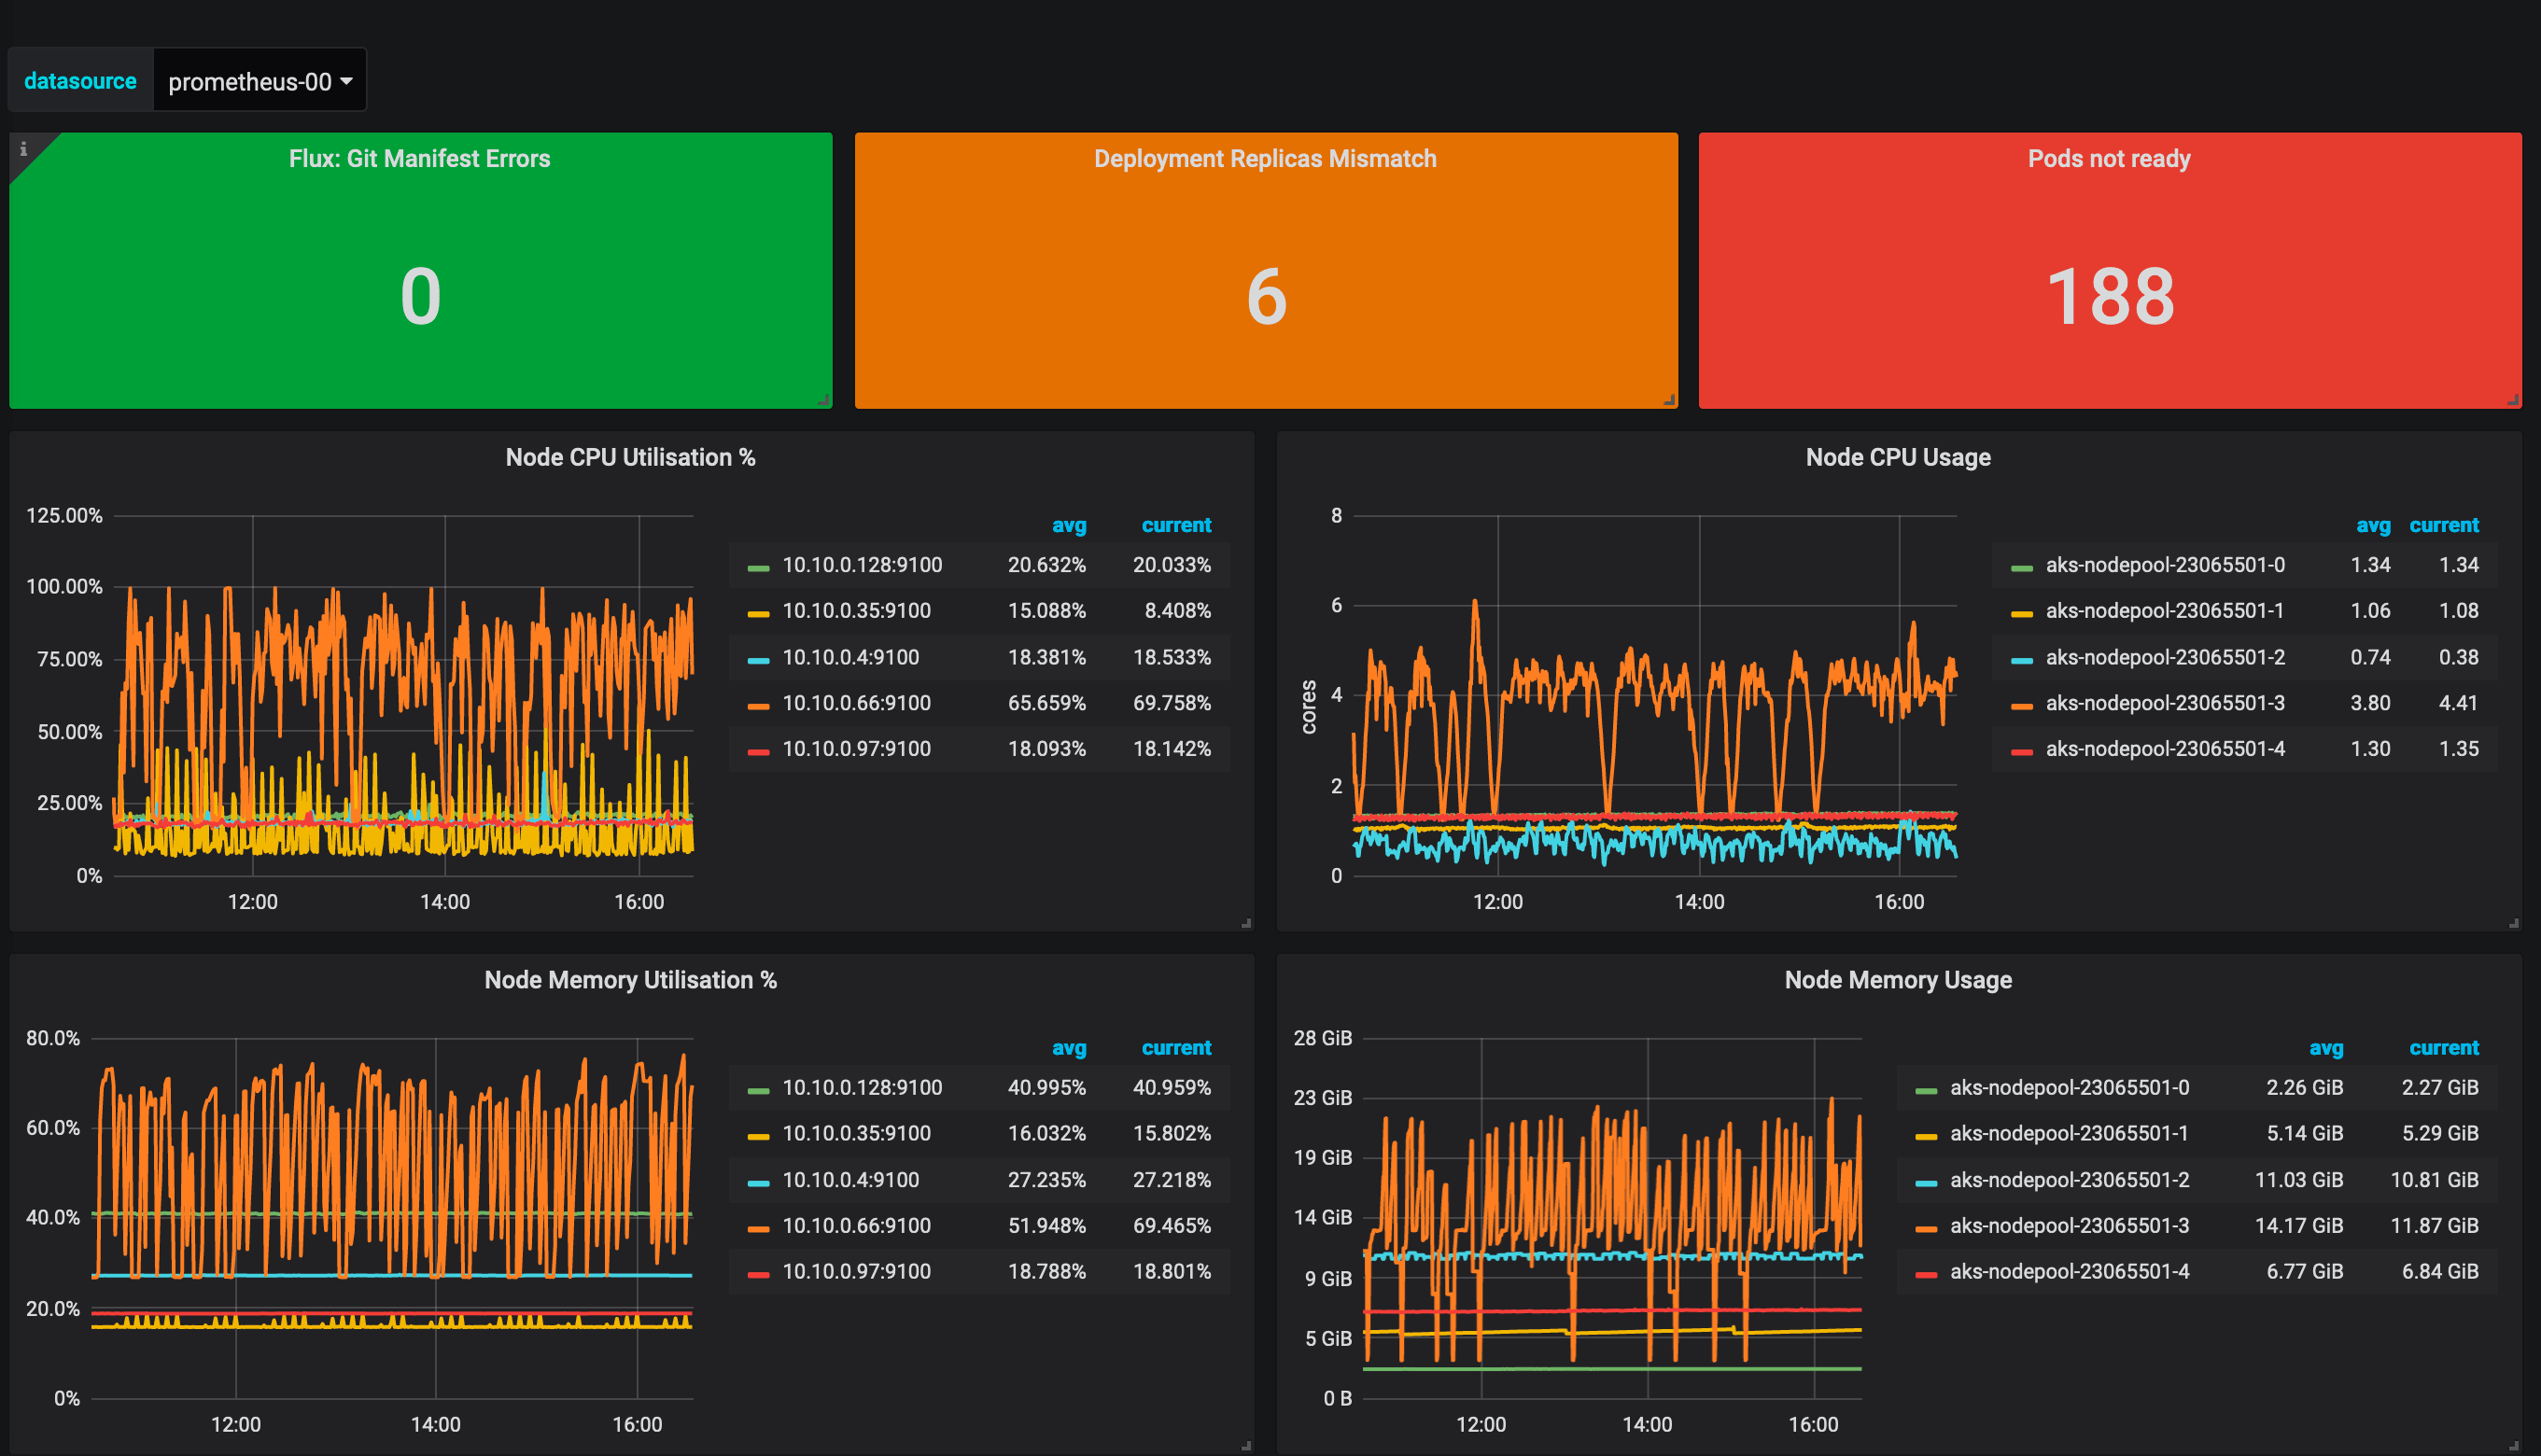Sort Node Memory Usage legend by current column
This screenshot has height=1456, width=2541.
(2443, 1048)
